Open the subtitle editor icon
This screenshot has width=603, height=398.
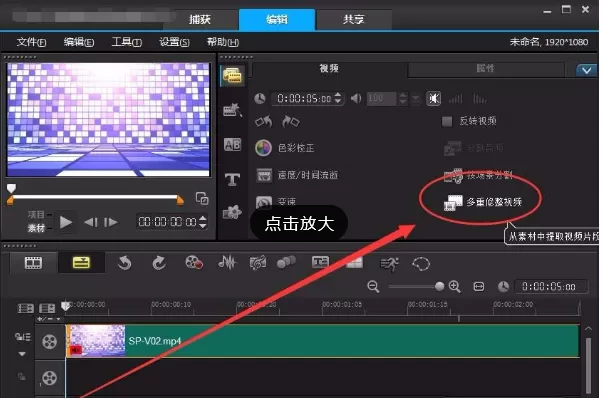point(320,262)
